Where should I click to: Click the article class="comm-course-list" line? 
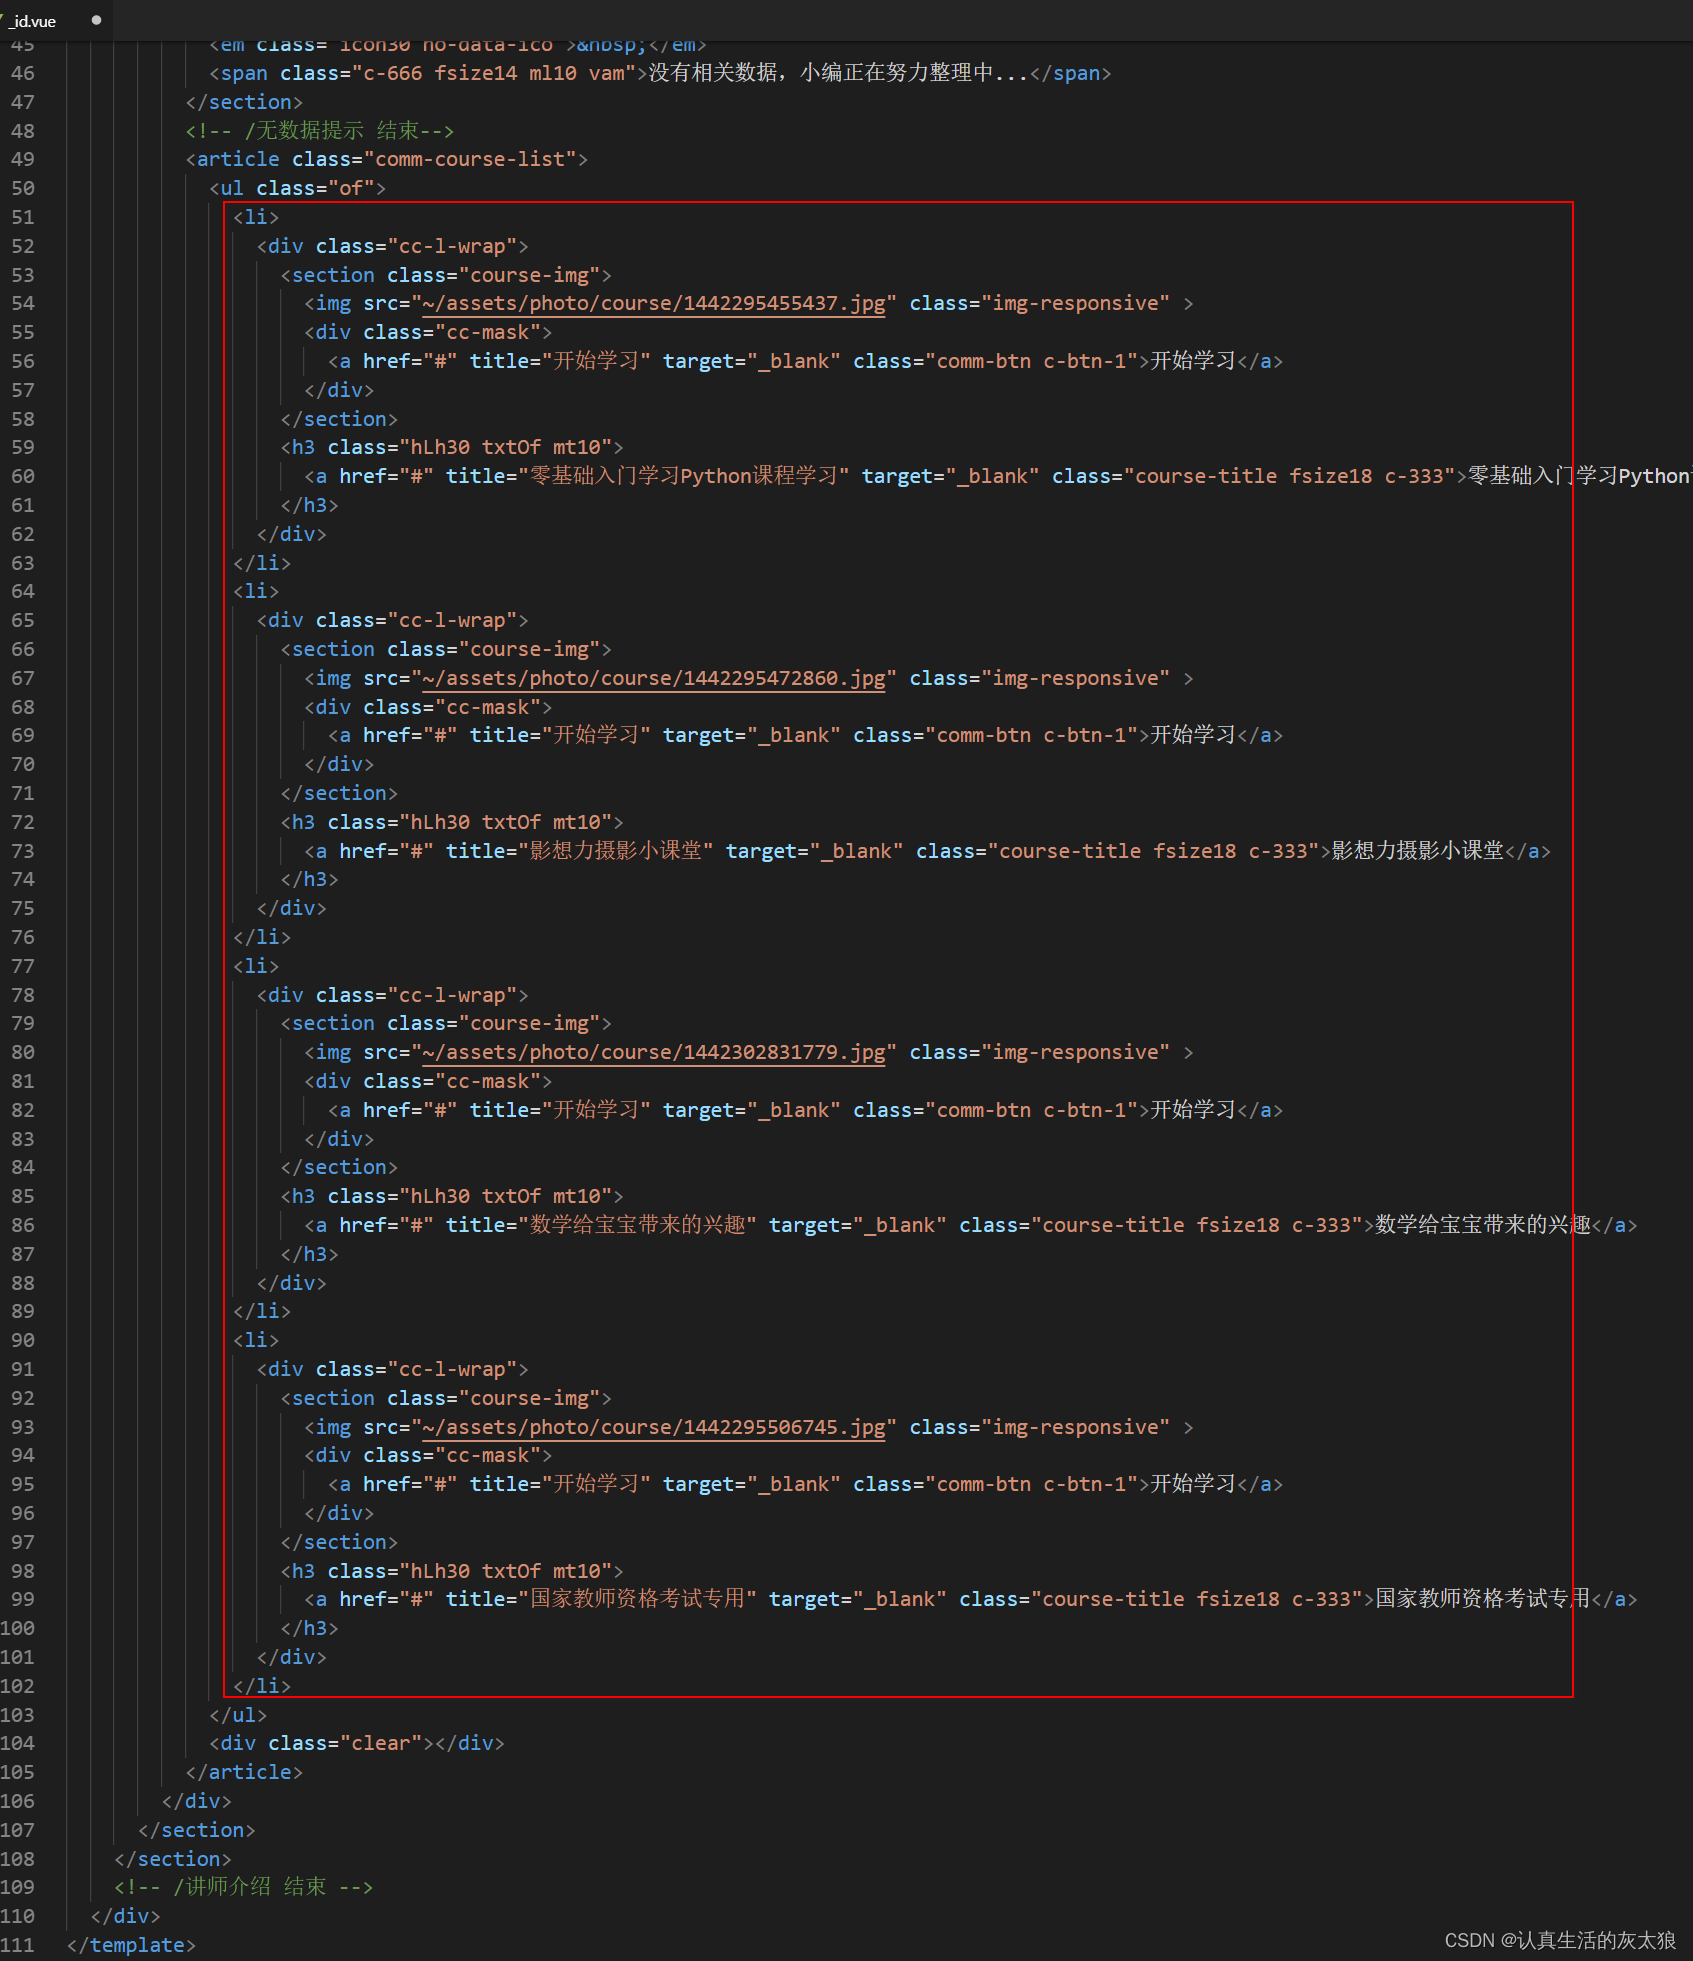(387, 159)
